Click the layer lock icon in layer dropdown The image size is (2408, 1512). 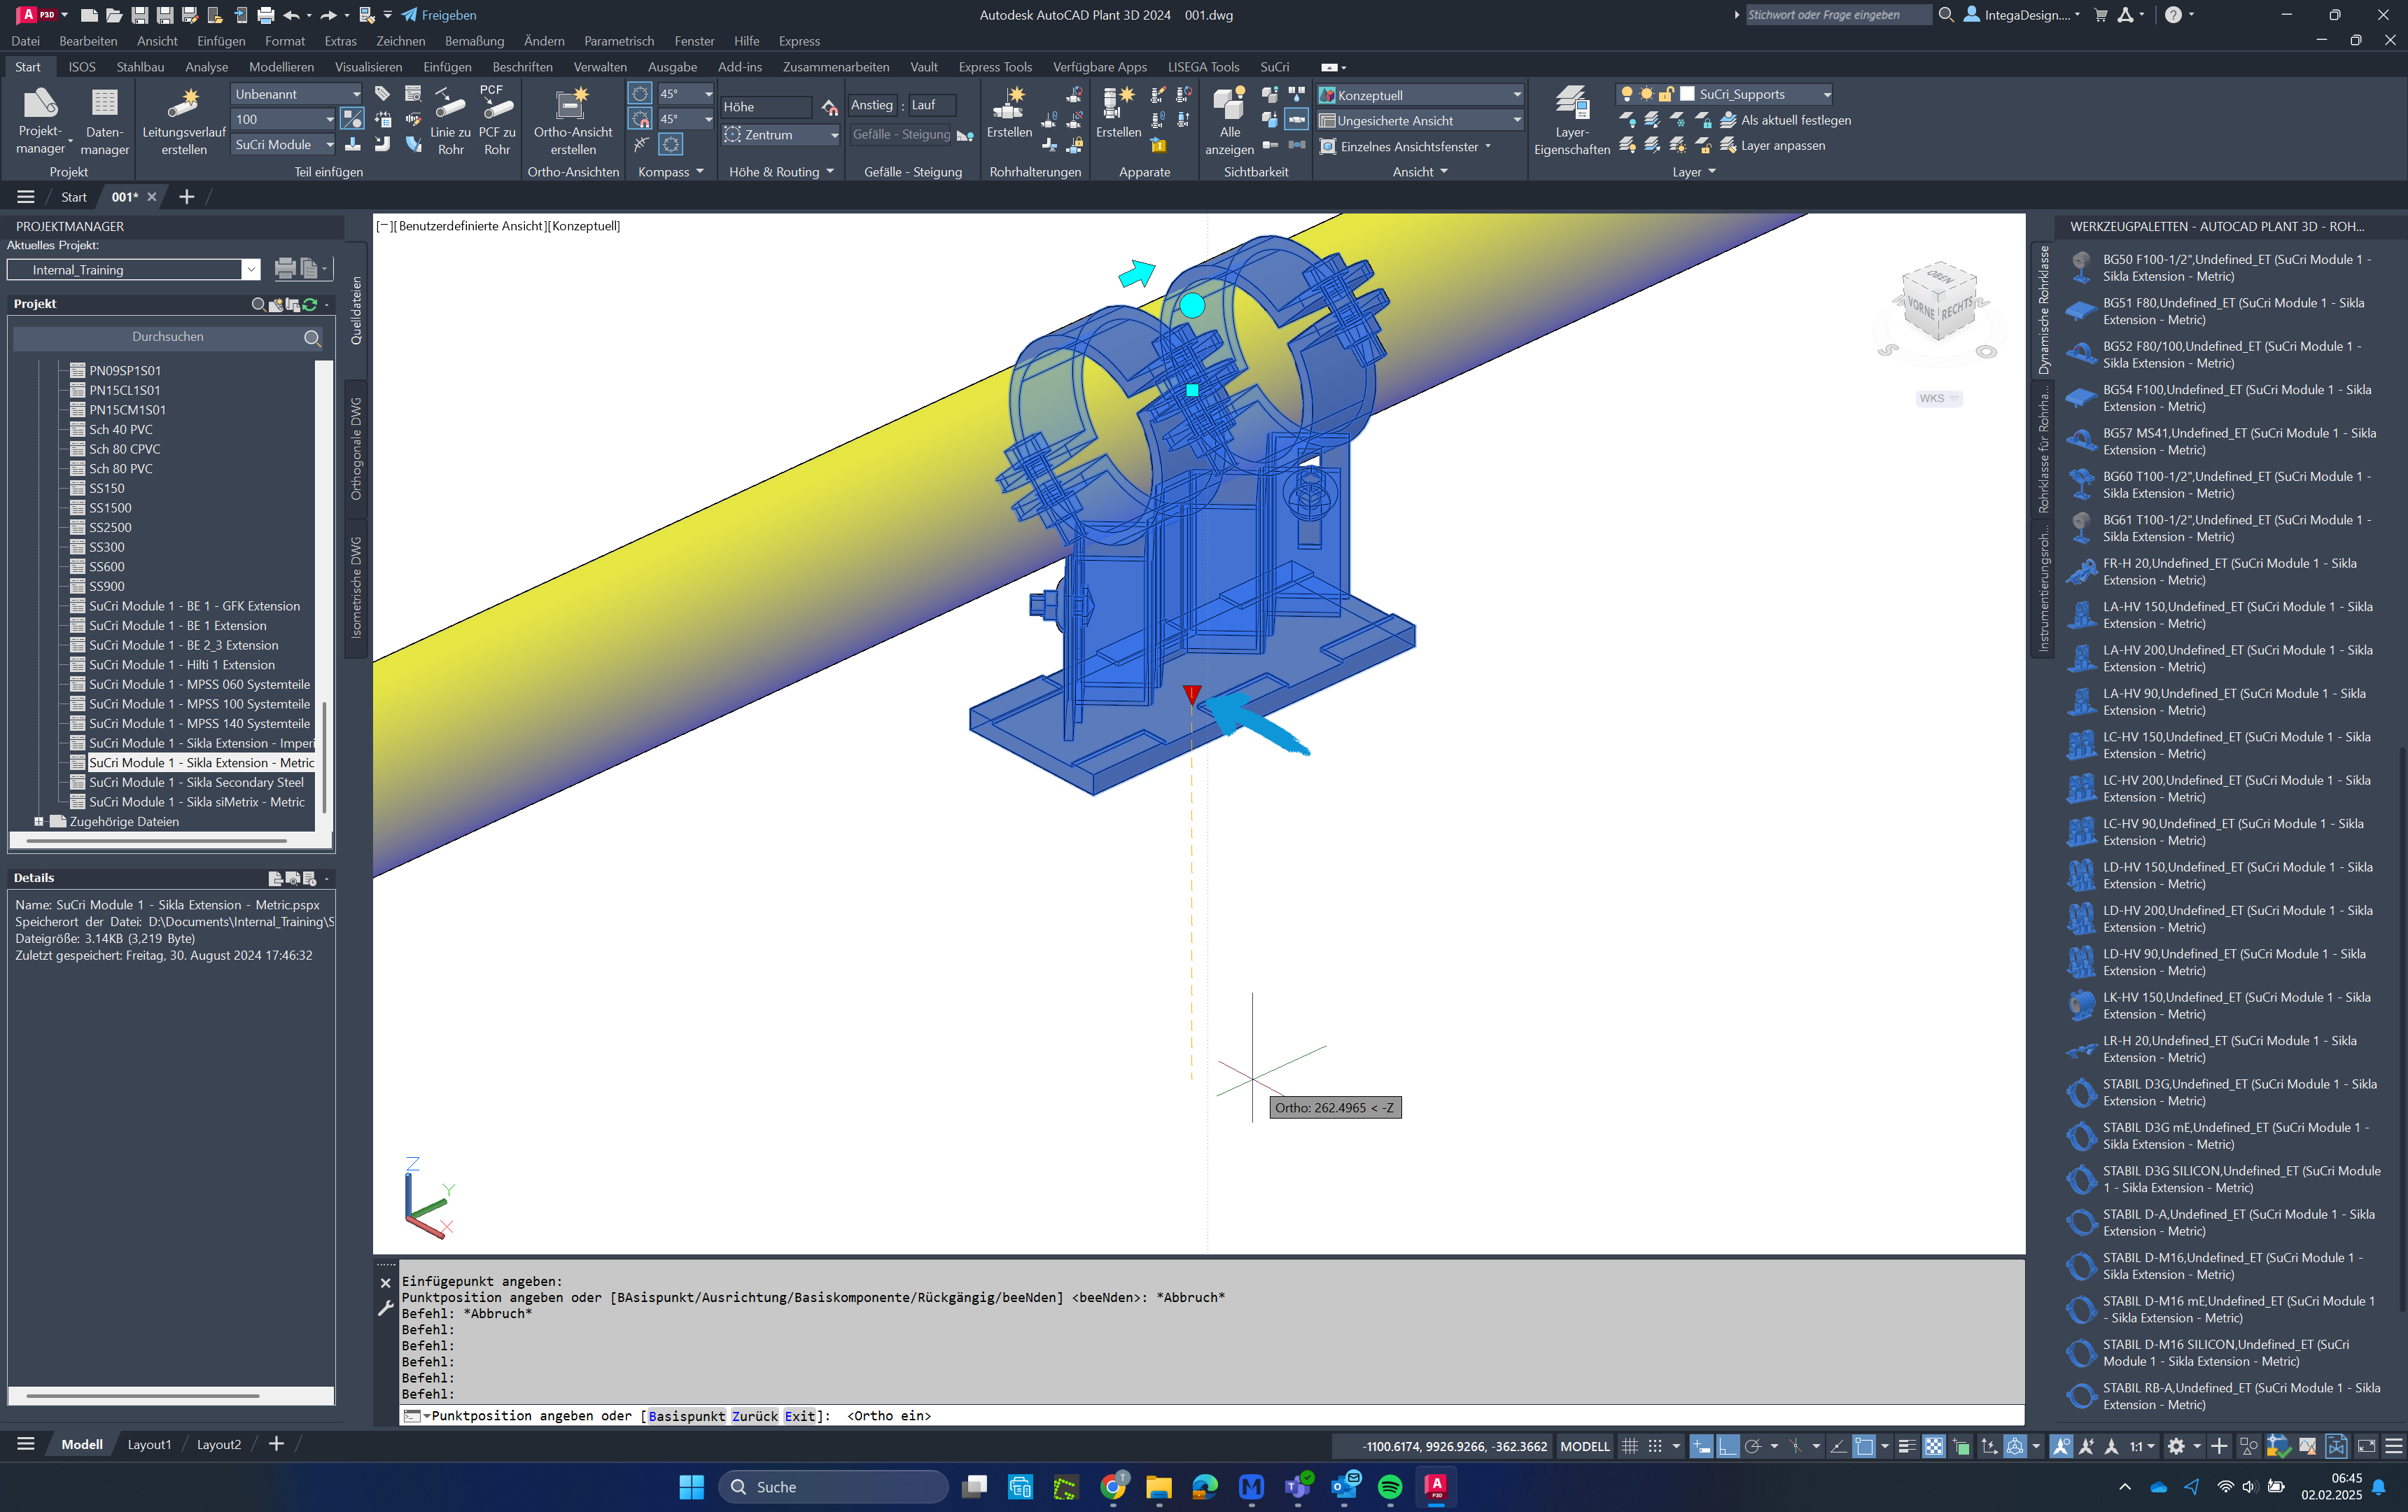click(1666, 94)
